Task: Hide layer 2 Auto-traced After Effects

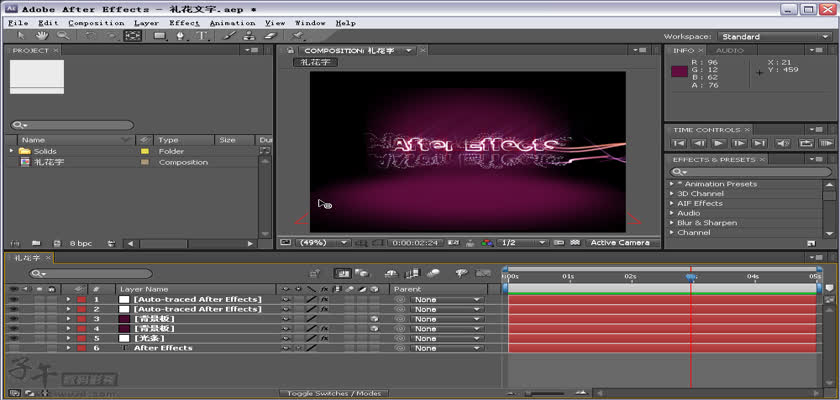Action: coord(13,309)
